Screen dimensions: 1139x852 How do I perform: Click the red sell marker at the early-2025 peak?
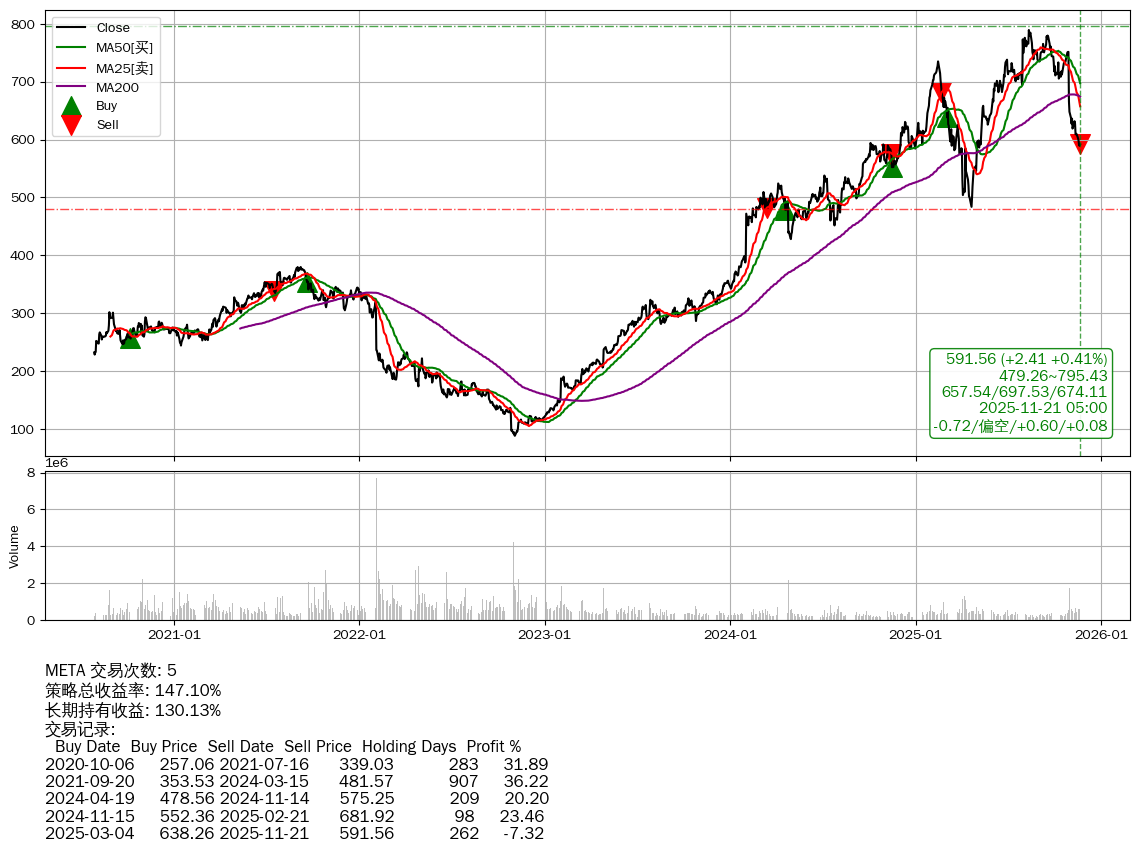[x=941, y=93]
